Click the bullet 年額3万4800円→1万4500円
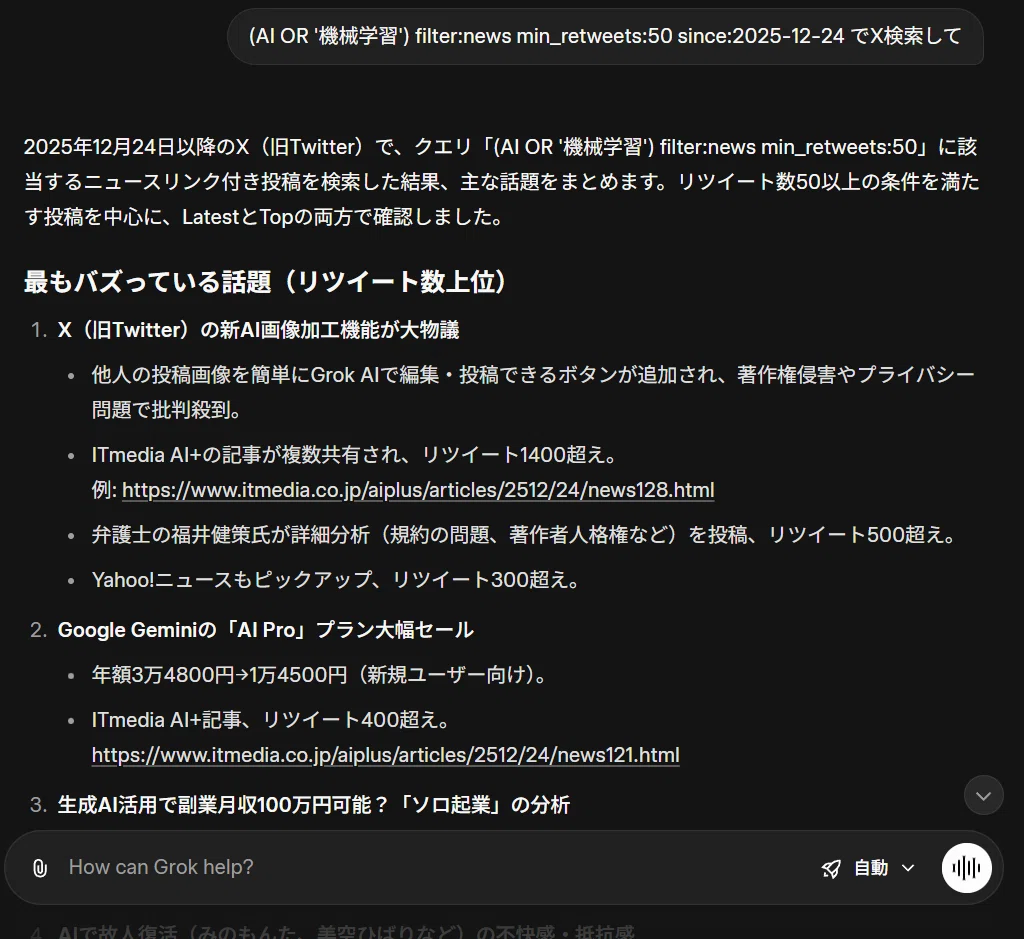This screenshot has height=939, width=1024. tap(321, 674)
